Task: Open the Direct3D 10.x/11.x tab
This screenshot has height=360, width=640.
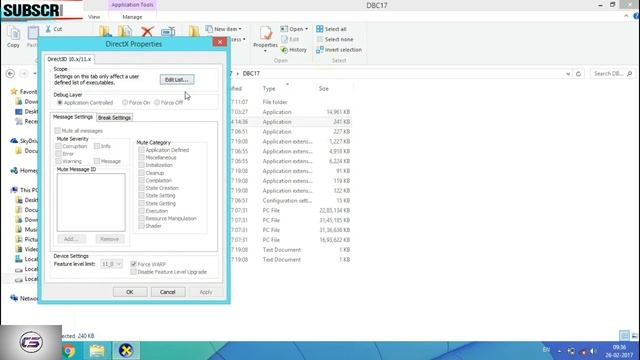Action: point(69,59)
